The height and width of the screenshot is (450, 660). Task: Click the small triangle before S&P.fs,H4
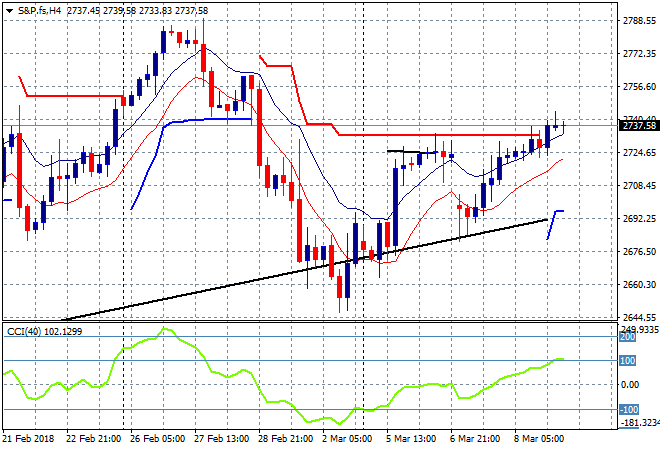coord(9,11)
